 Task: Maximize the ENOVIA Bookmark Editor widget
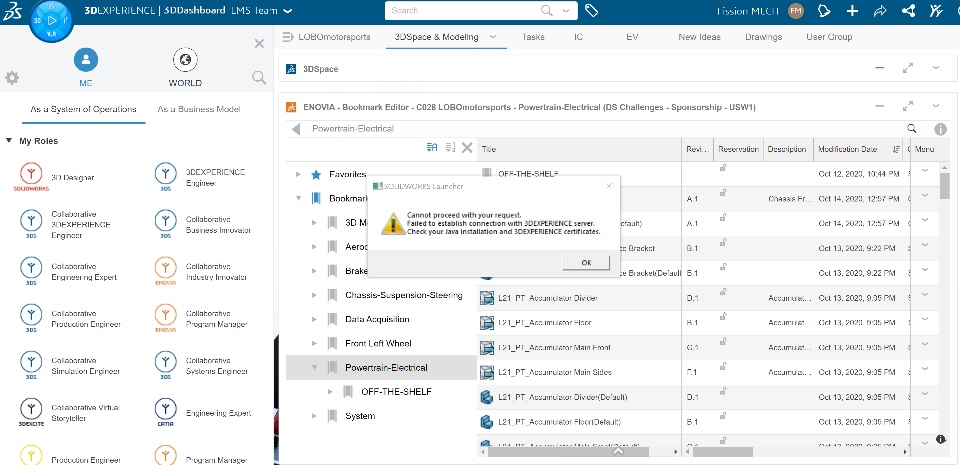coord(908,106)
